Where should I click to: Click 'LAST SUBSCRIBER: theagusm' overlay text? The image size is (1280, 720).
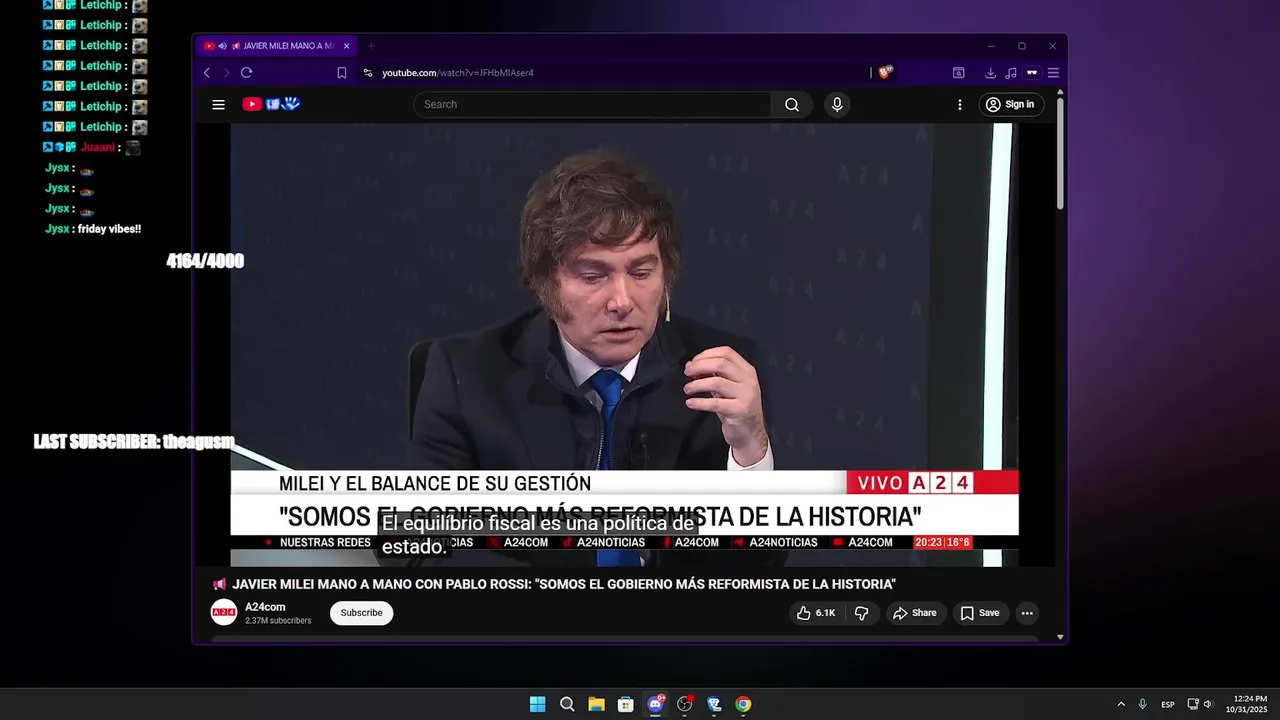[x=134, y=442]
